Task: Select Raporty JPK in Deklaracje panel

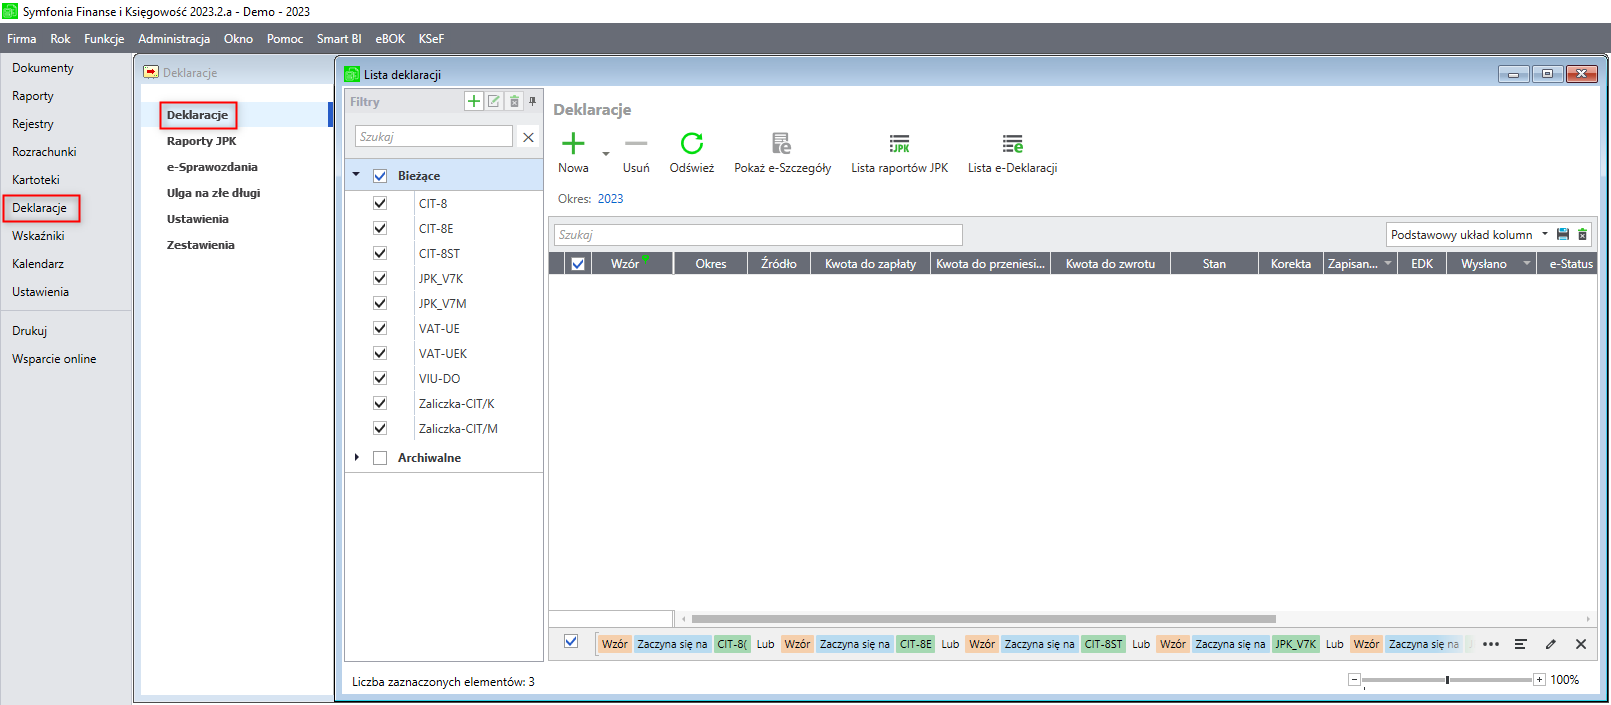Action: coord(202,141)
